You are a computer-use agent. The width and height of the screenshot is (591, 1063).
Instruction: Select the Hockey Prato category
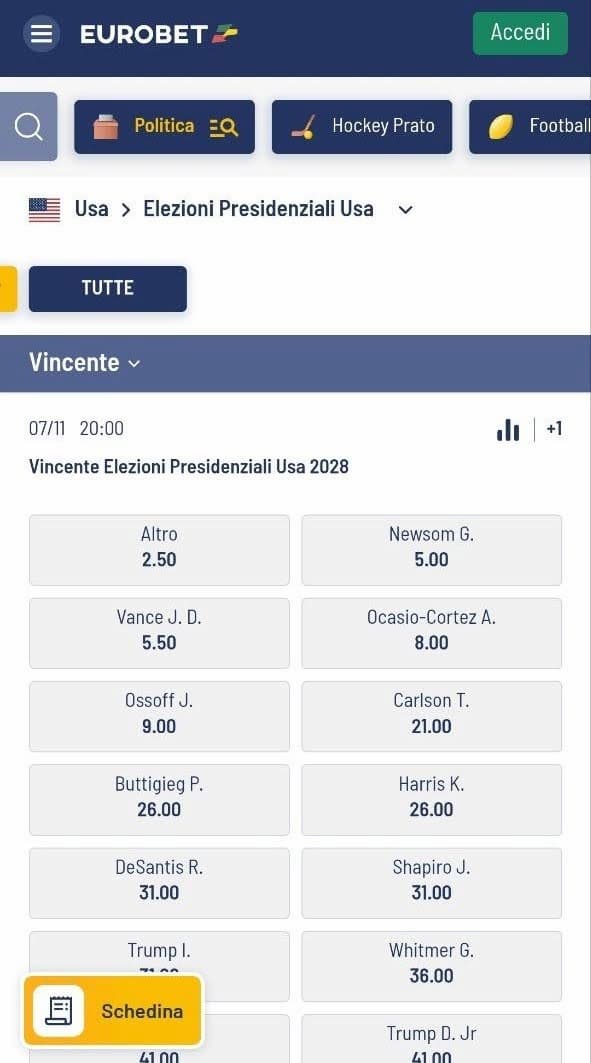[362, 127]
